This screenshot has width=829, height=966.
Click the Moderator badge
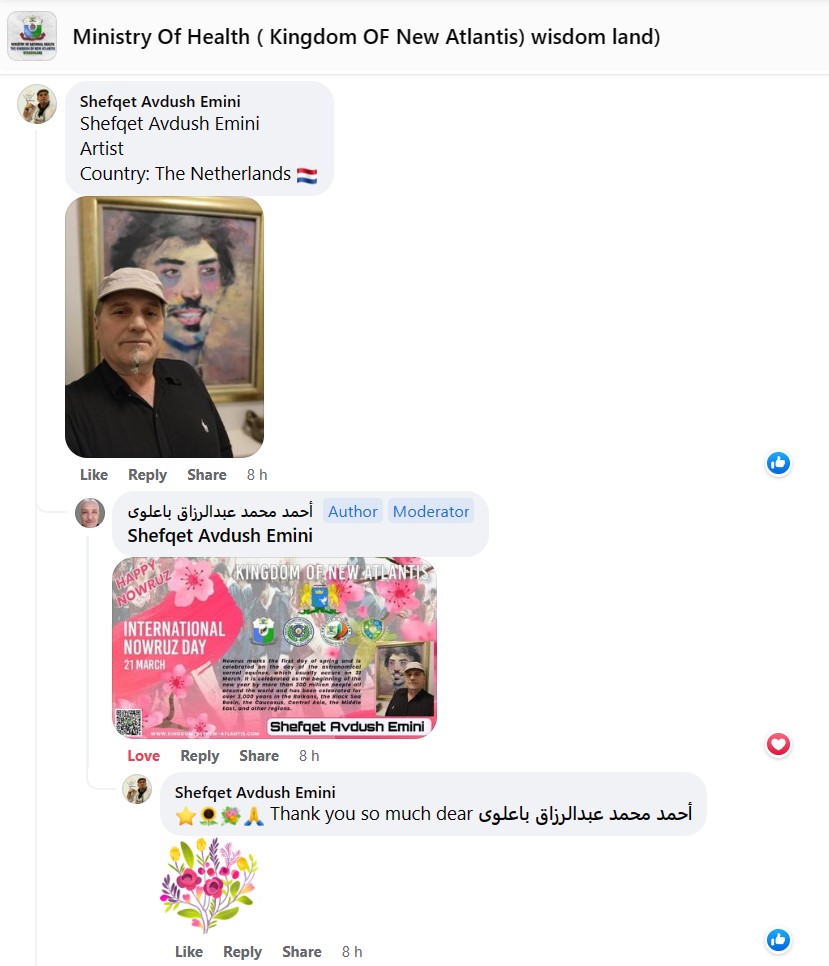(431, 511)
